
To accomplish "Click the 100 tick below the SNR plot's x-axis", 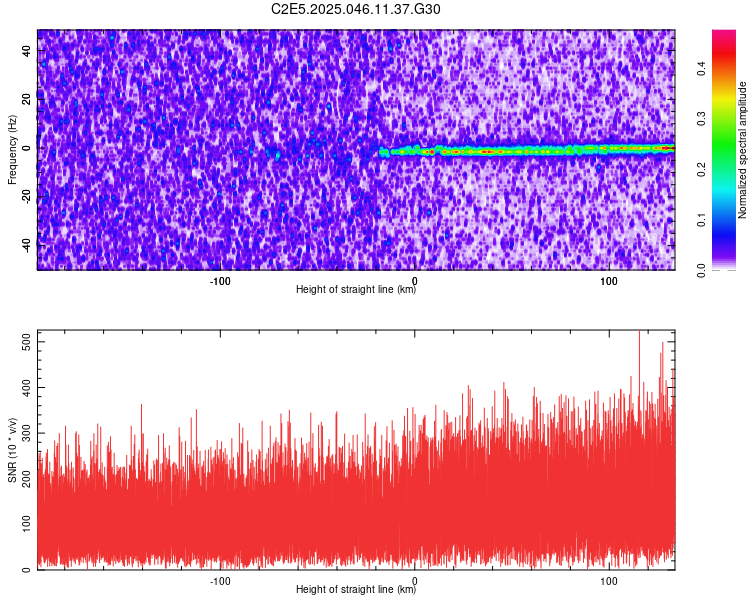I will tap(608, 582).
